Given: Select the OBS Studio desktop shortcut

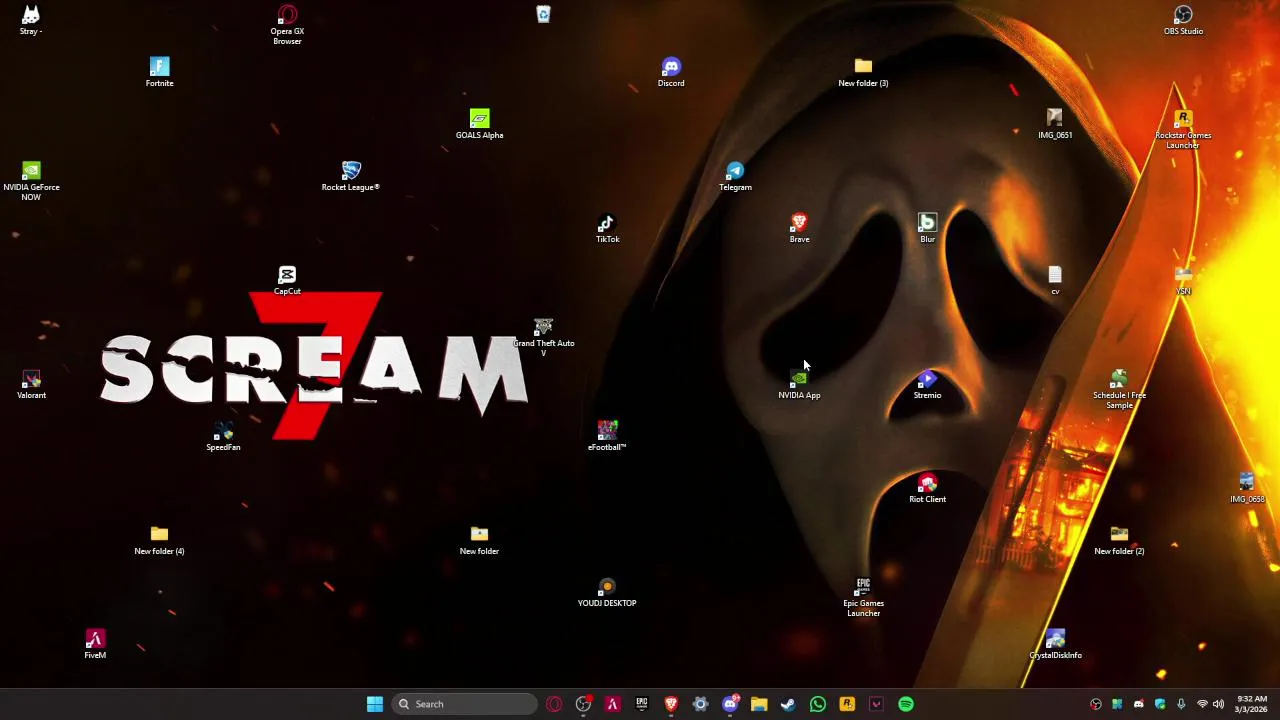Looking at the screenshot, I should point(1183,20).
